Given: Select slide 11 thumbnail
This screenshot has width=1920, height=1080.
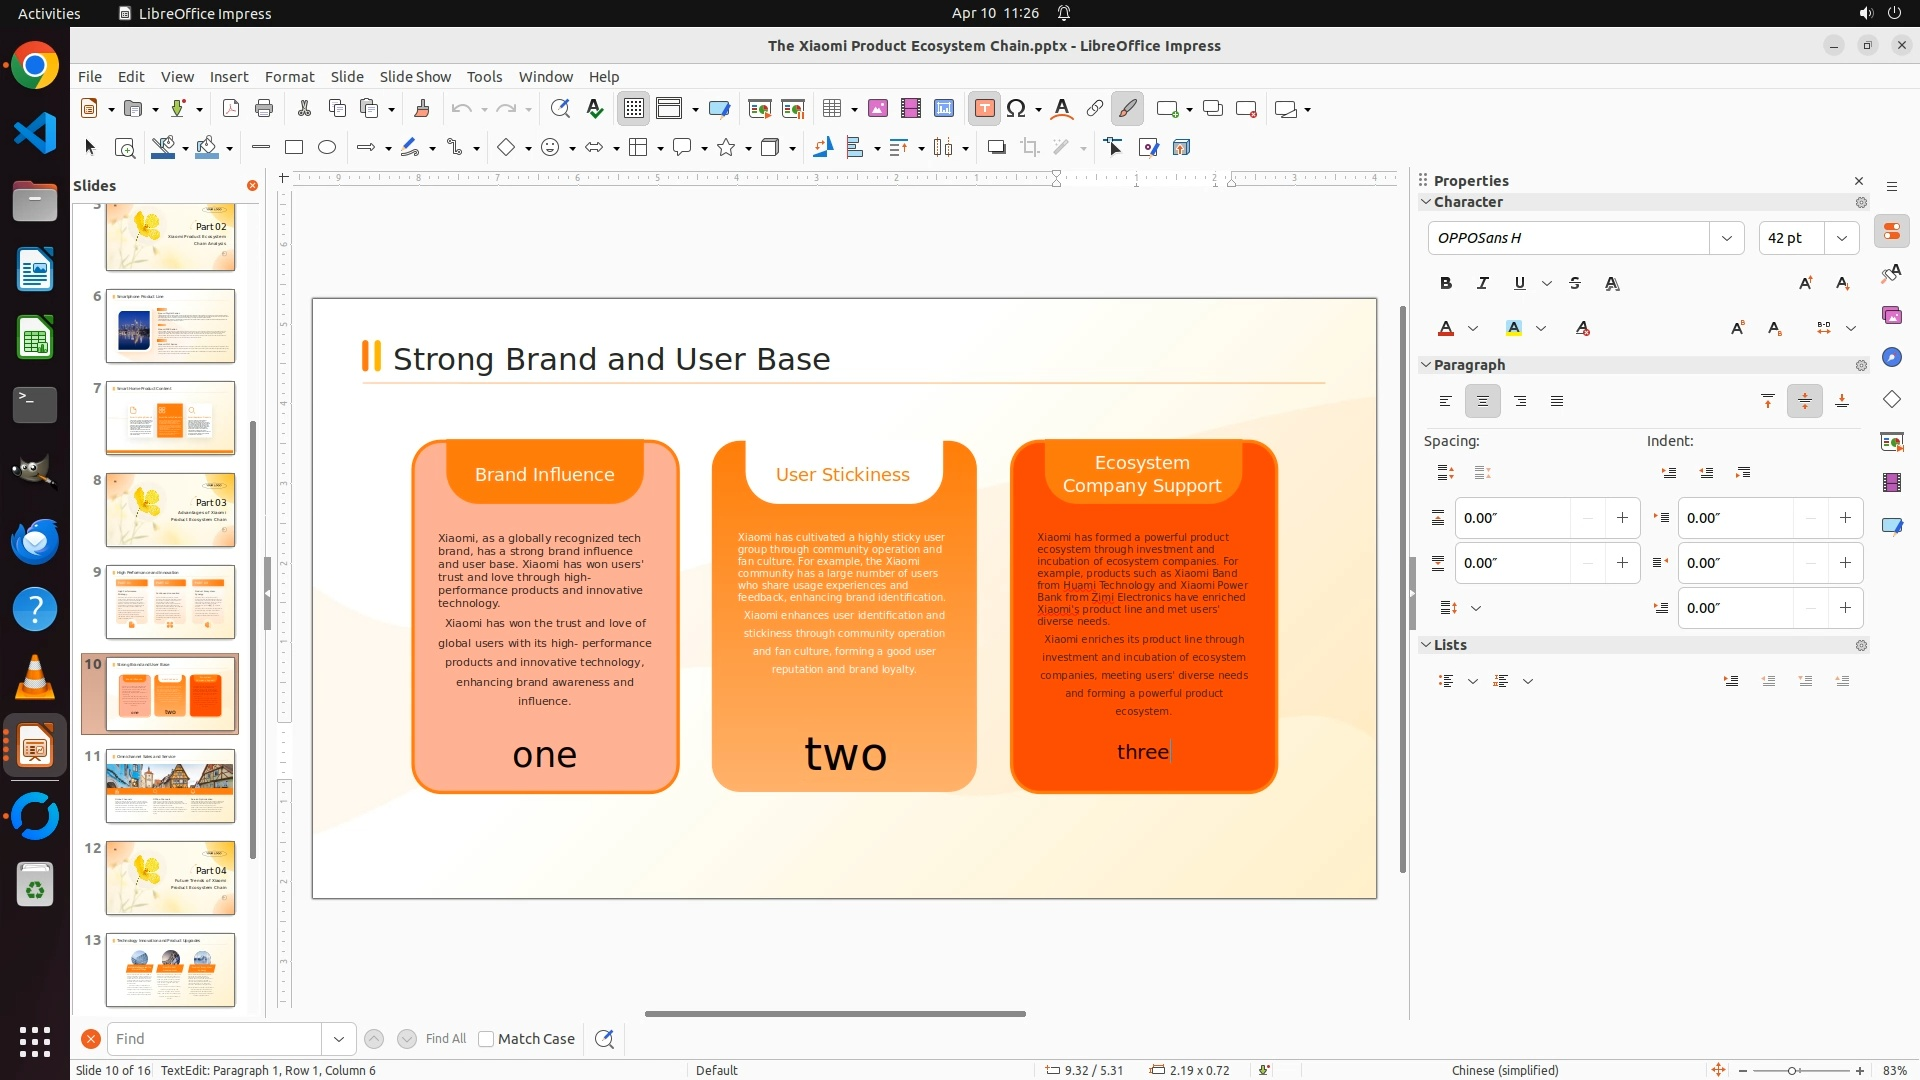Looking at the screenshot, I should (170, 786).
